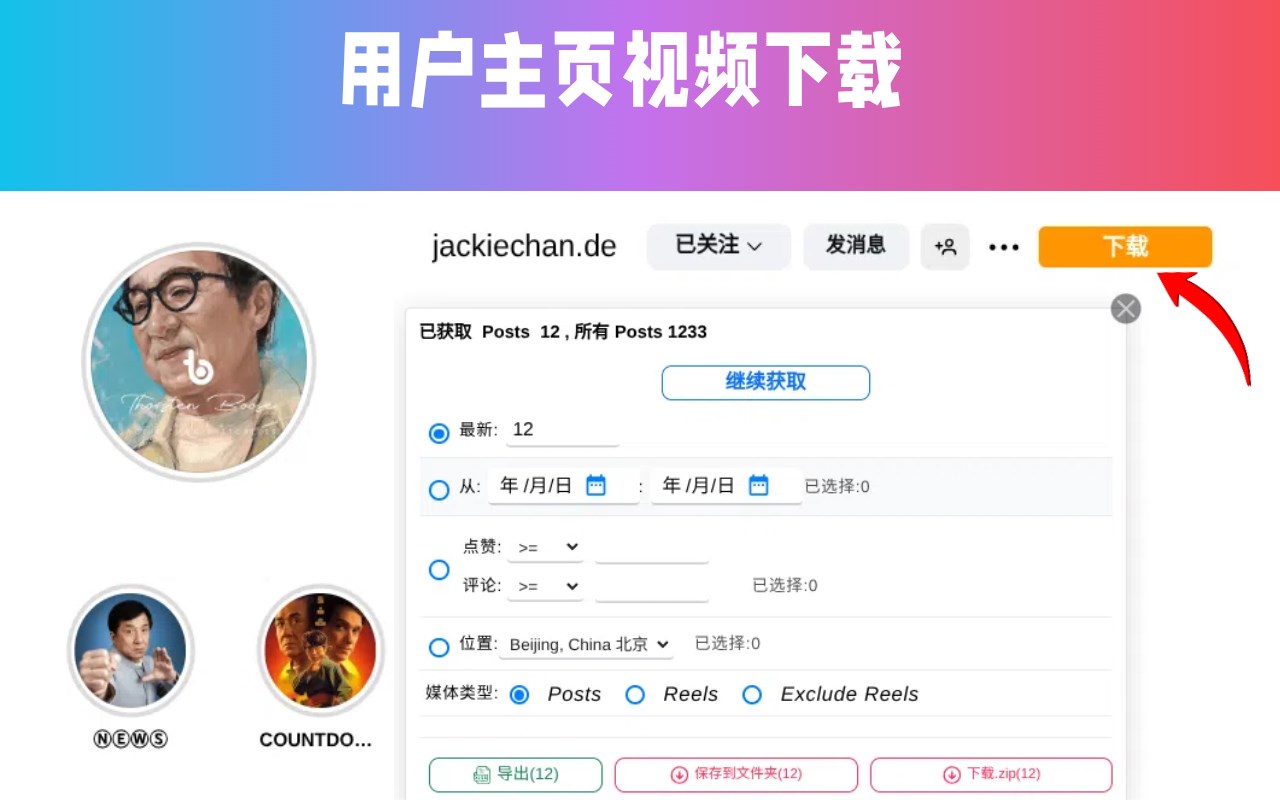1280x800 pixels.
Task: Open the NEWS story highlight
Action: tap(131, 650)
